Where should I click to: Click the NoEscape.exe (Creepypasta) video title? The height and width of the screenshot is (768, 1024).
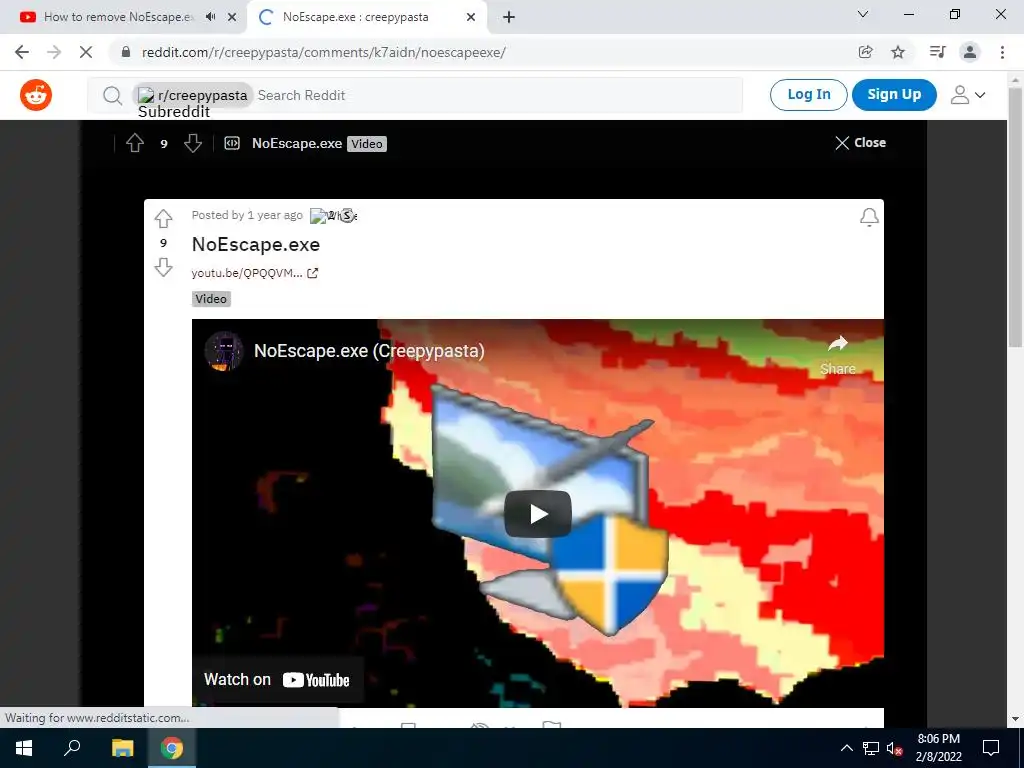369,351
